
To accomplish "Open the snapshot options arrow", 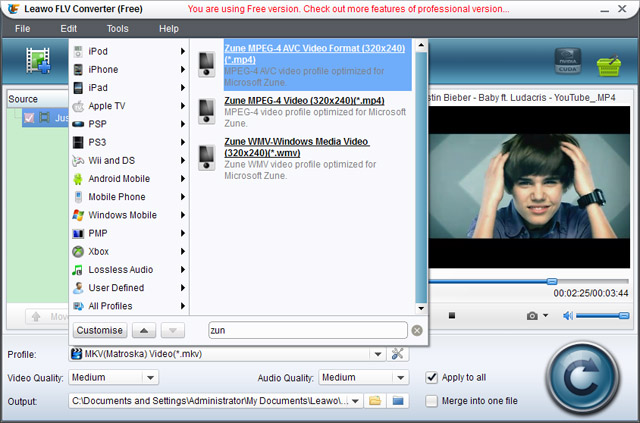I will pos(545,315).
